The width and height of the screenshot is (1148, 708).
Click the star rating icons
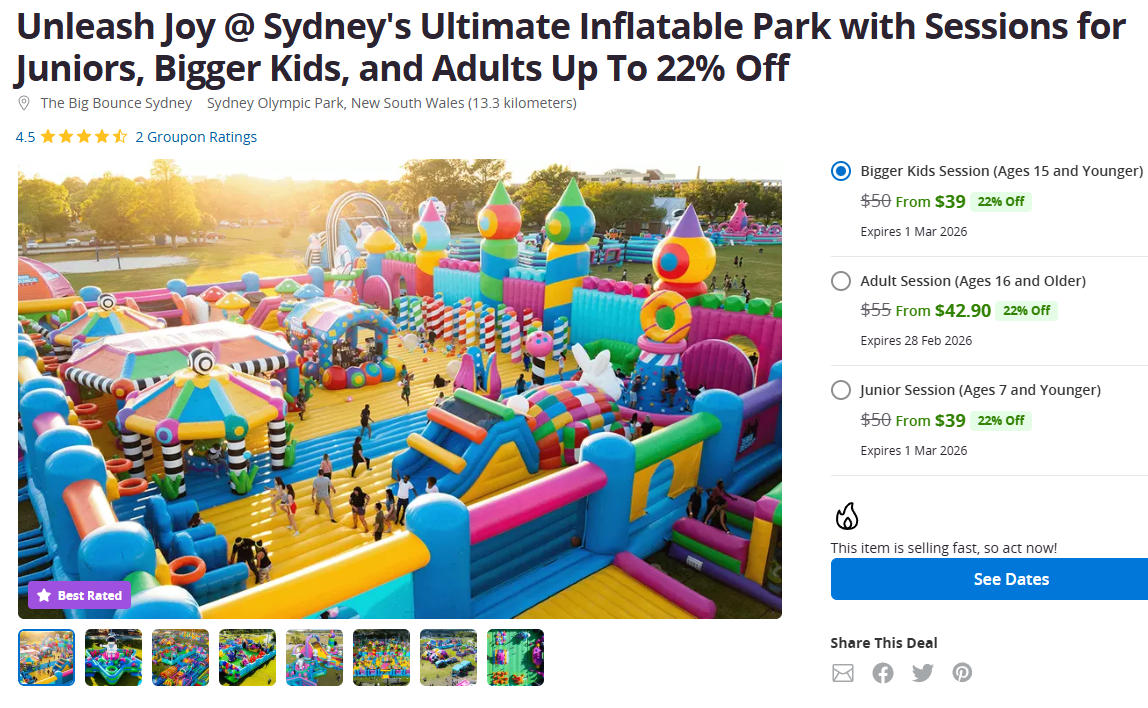(84, 137)
